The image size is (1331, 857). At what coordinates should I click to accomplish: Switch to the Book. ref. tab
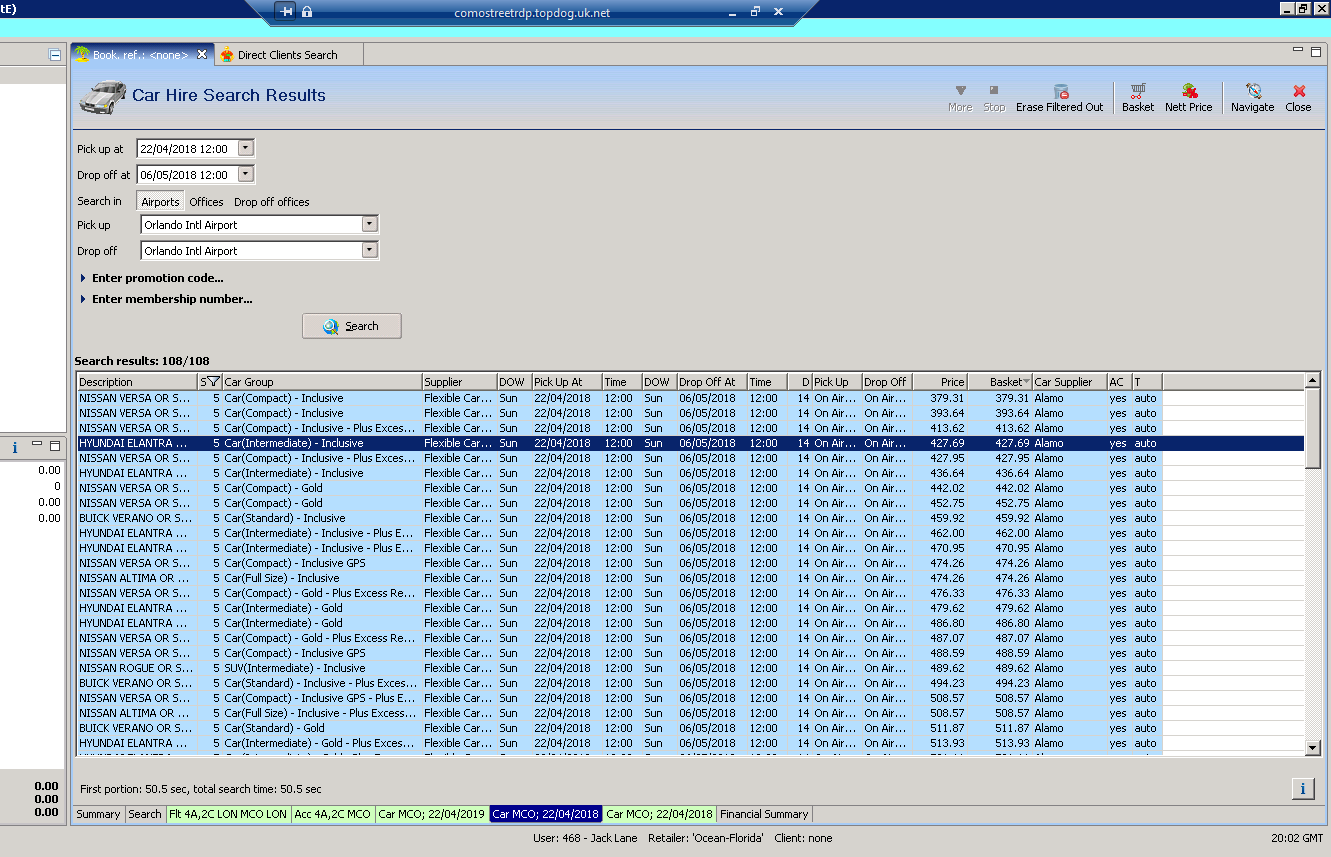point(140,55)
